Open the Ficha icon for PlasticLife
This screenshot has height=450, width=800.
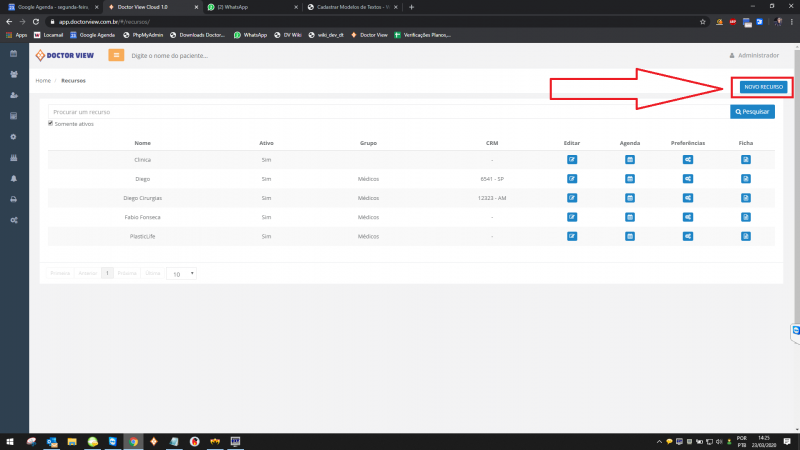746,236
